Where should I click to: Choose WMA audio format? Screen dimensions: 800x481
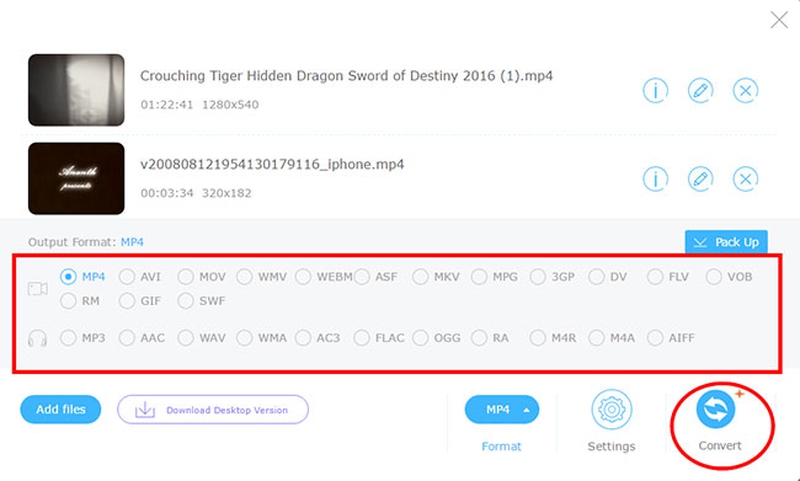point(244,338)
